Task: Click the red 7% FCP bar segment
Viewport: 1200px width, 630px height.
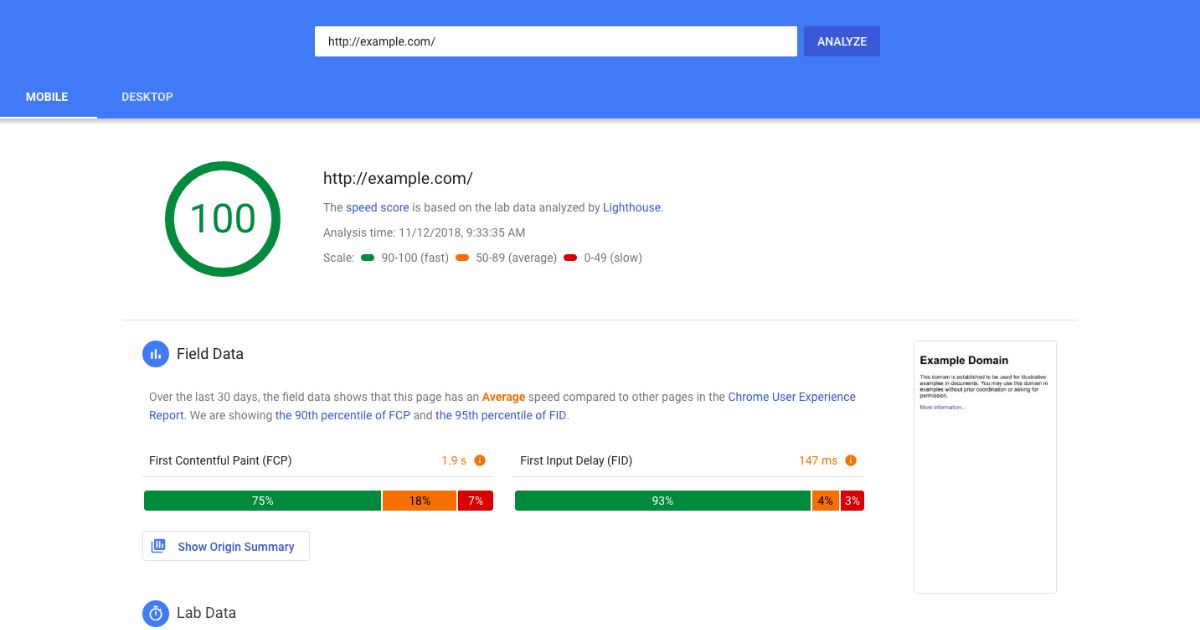Action: 475,501
